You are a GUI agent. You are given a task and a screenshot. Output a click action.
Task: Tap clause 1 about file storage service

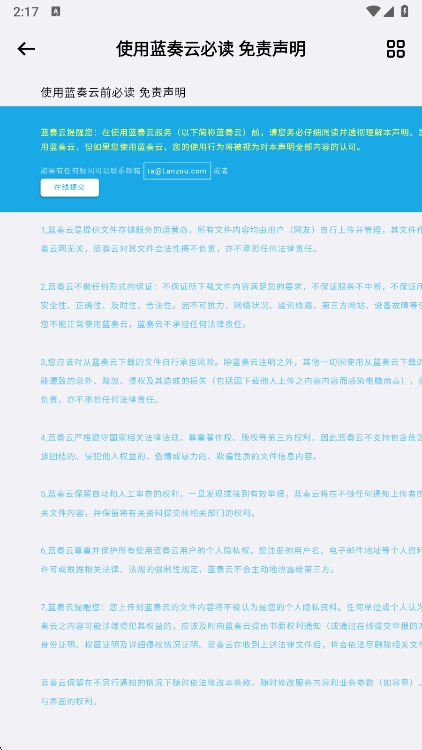(x=231, y=239)
